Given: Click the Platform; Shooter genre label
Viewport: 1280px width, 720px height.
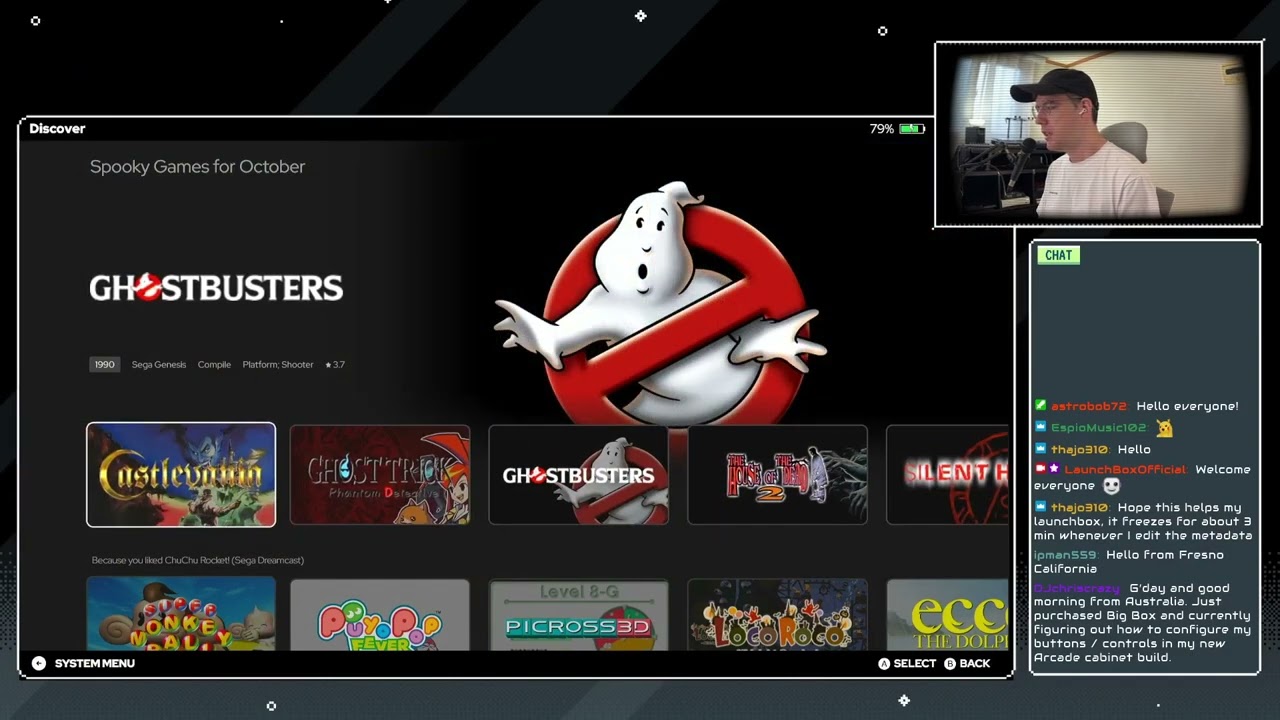Looking at the screenshot, I should (x=278, y=365).
